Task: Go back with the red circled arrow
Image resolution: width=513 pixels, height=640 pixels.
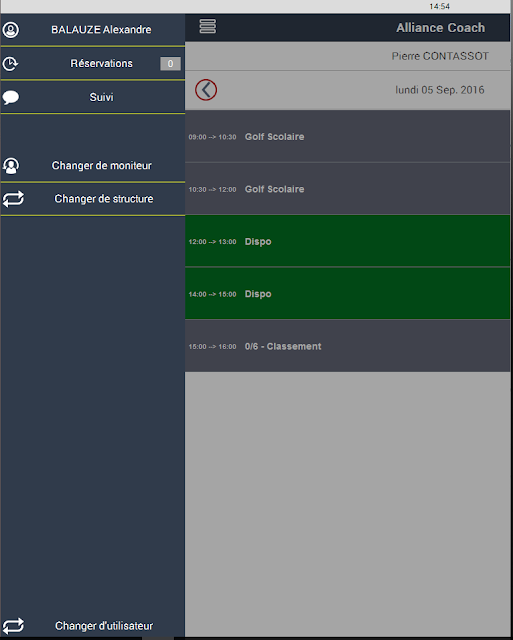Action: (x=206, y=90)
